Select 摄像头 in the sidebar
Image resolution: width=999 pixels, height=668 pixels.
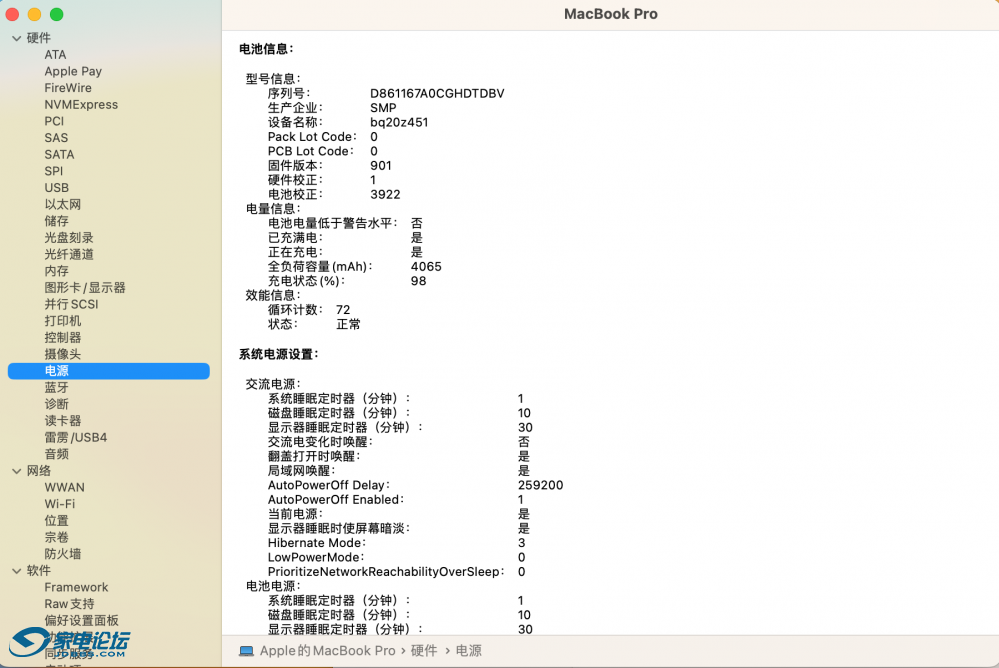(62, 354)
